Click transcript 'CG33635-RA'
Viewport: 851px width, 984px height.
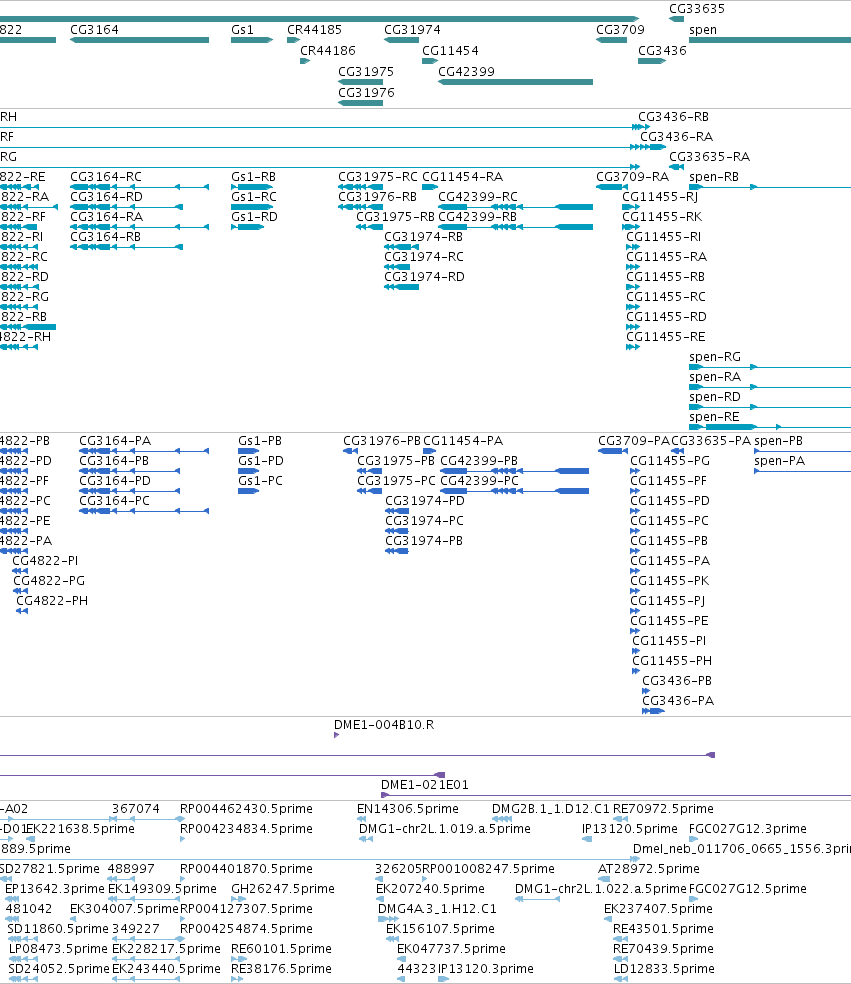point(710,157)
